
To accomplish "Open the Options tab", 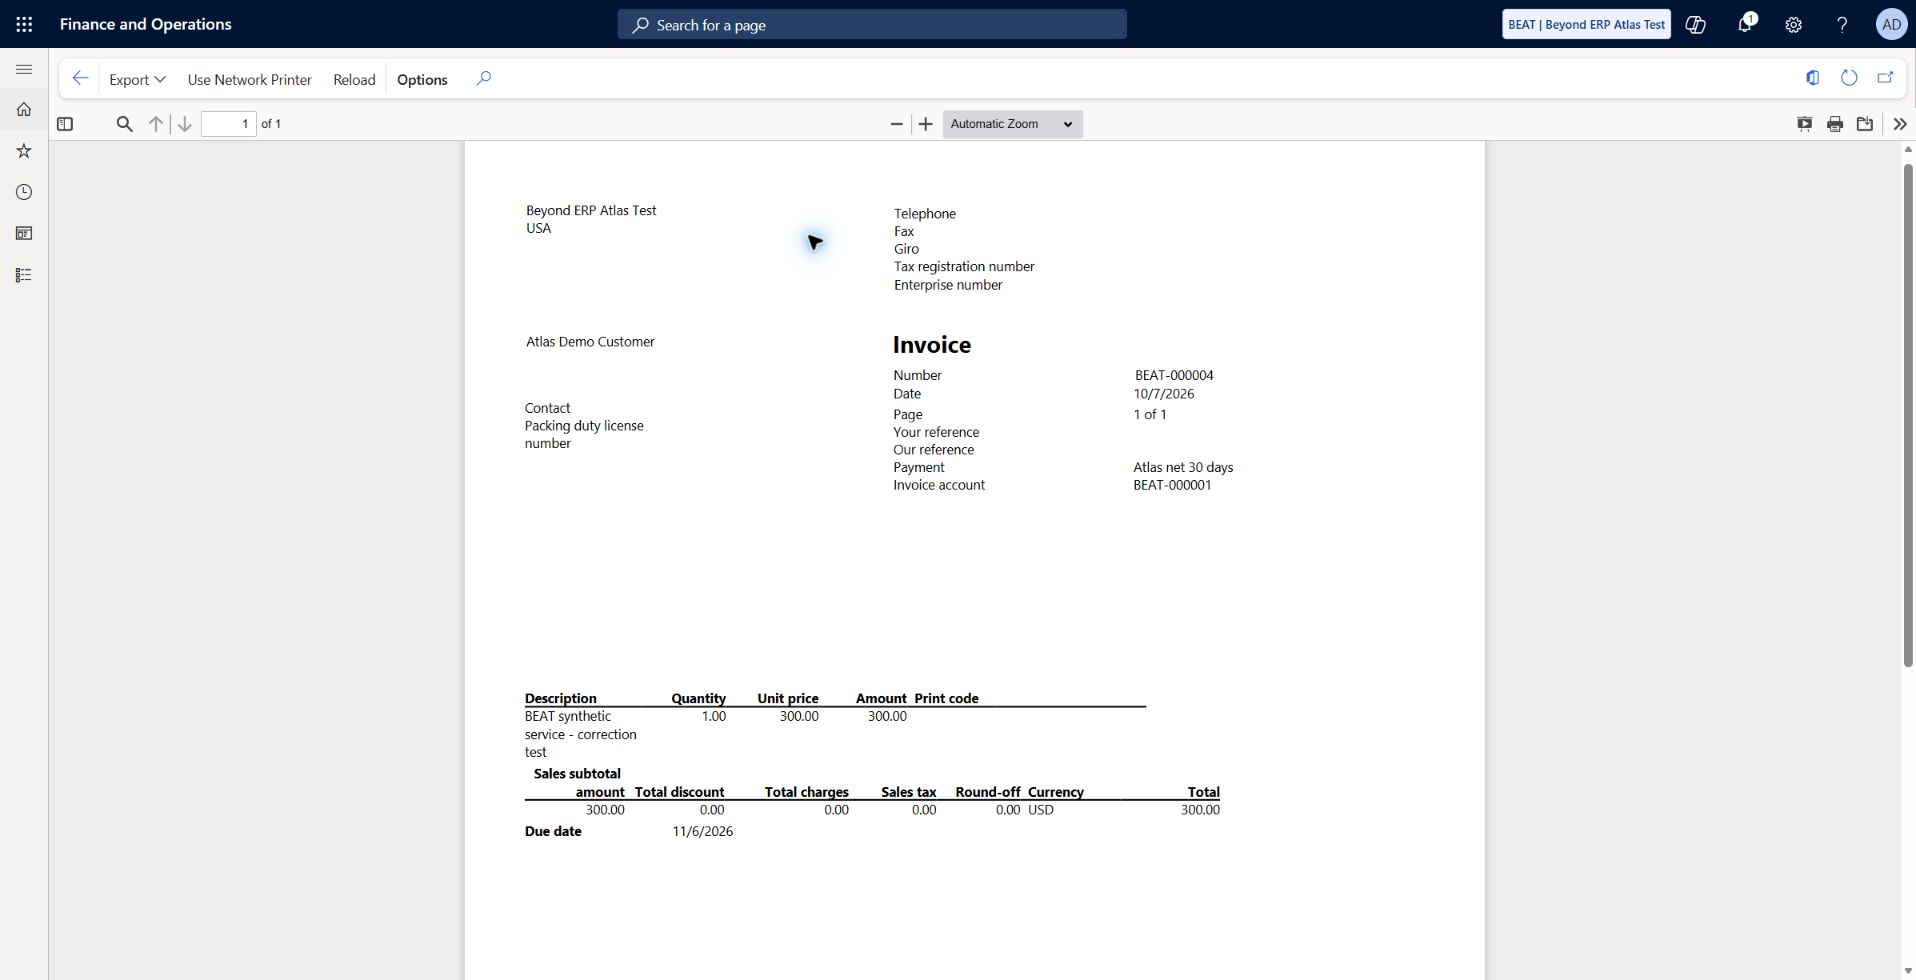I will pos(422,80).
